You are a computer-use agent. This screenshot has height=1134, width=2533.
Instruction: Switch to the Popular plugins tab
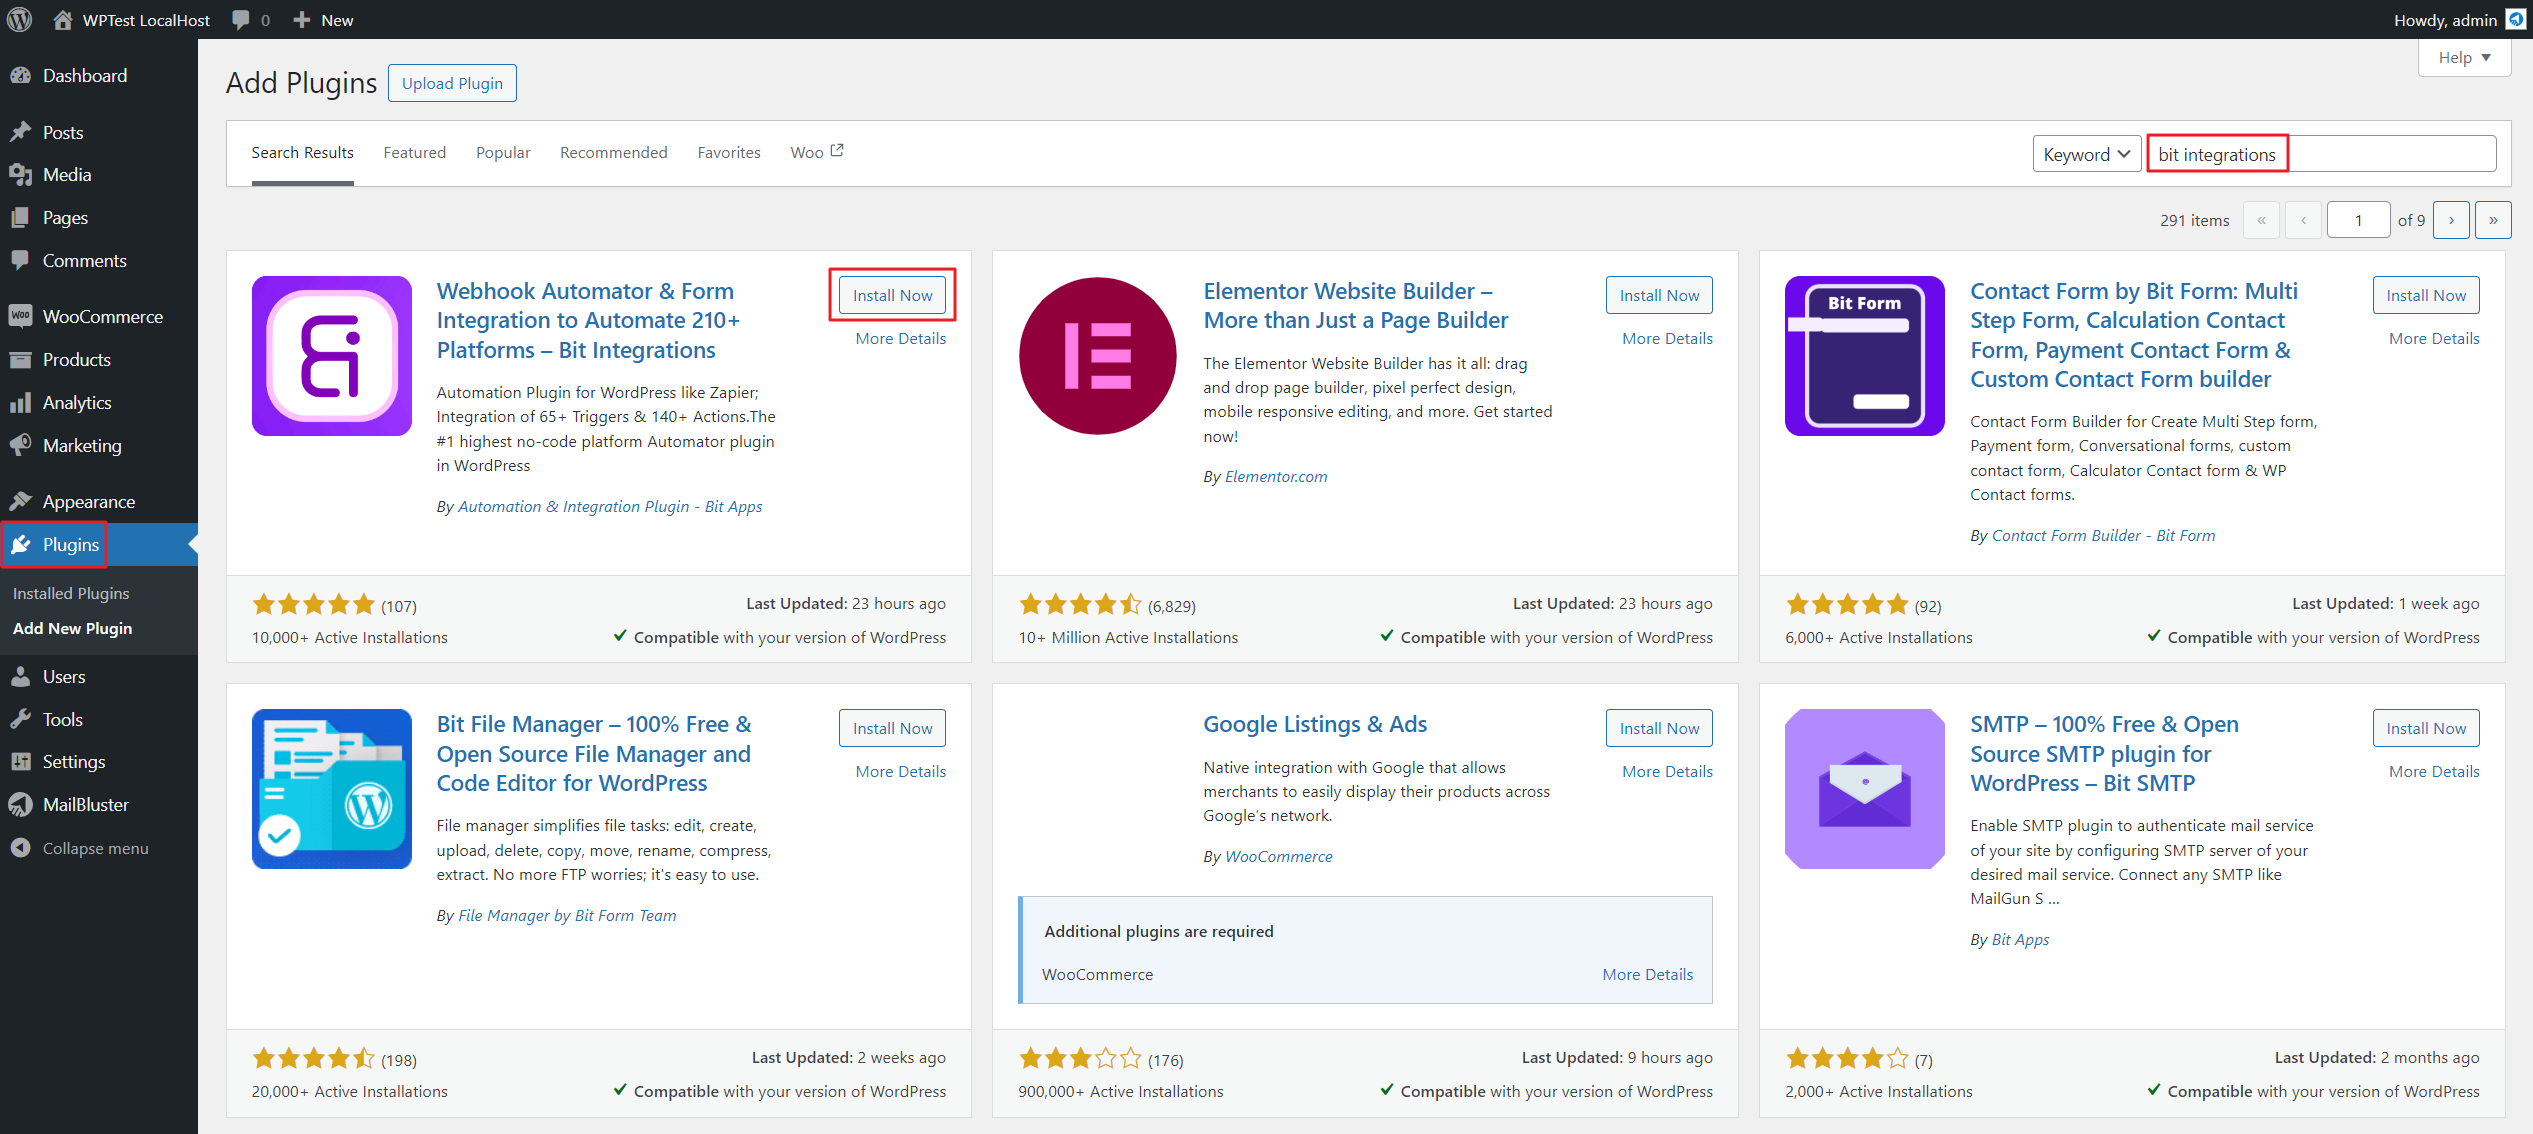503,152
